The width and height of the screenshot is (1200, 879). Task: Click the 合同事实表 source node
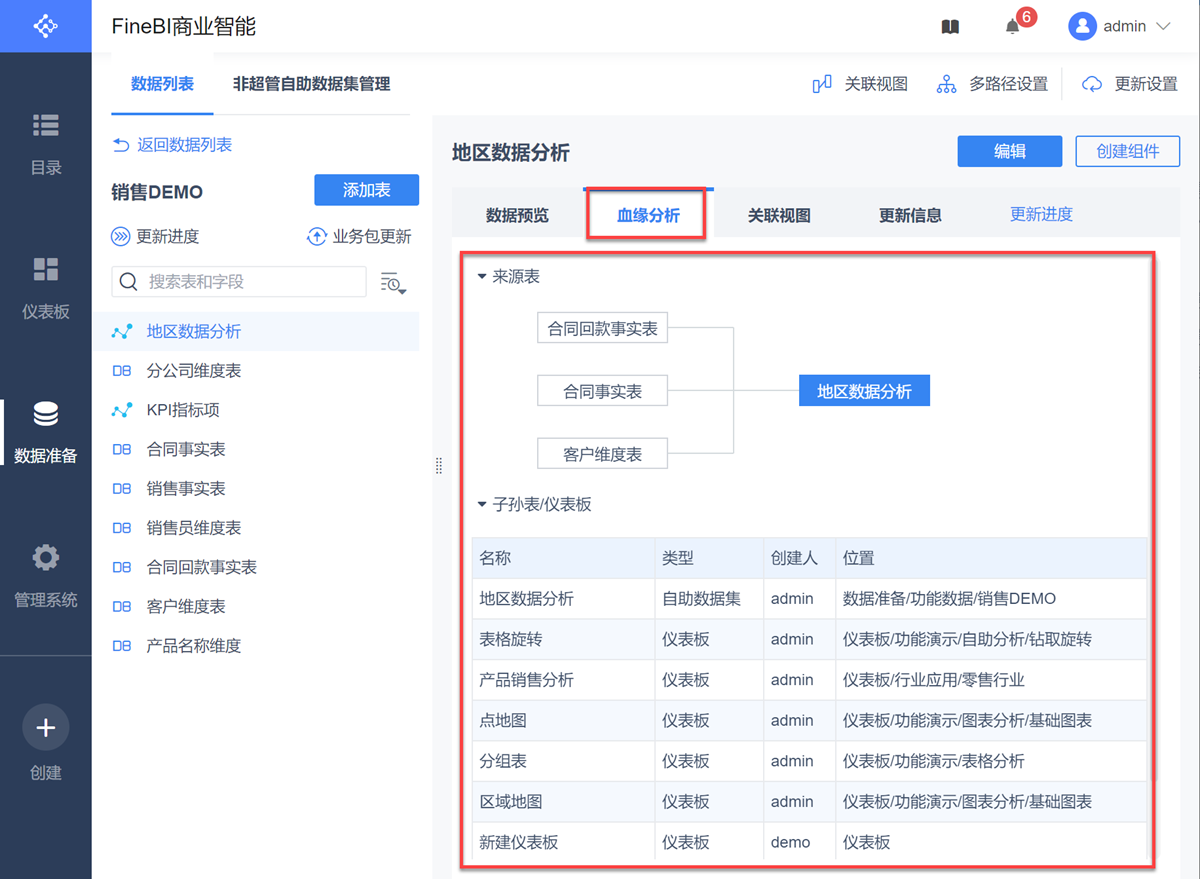[x=602, y=391]
